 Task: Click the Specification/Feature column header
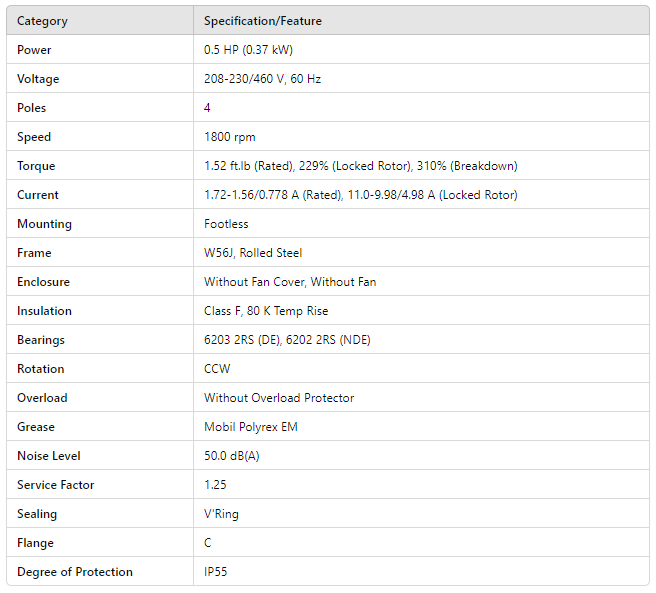(263, 21)
